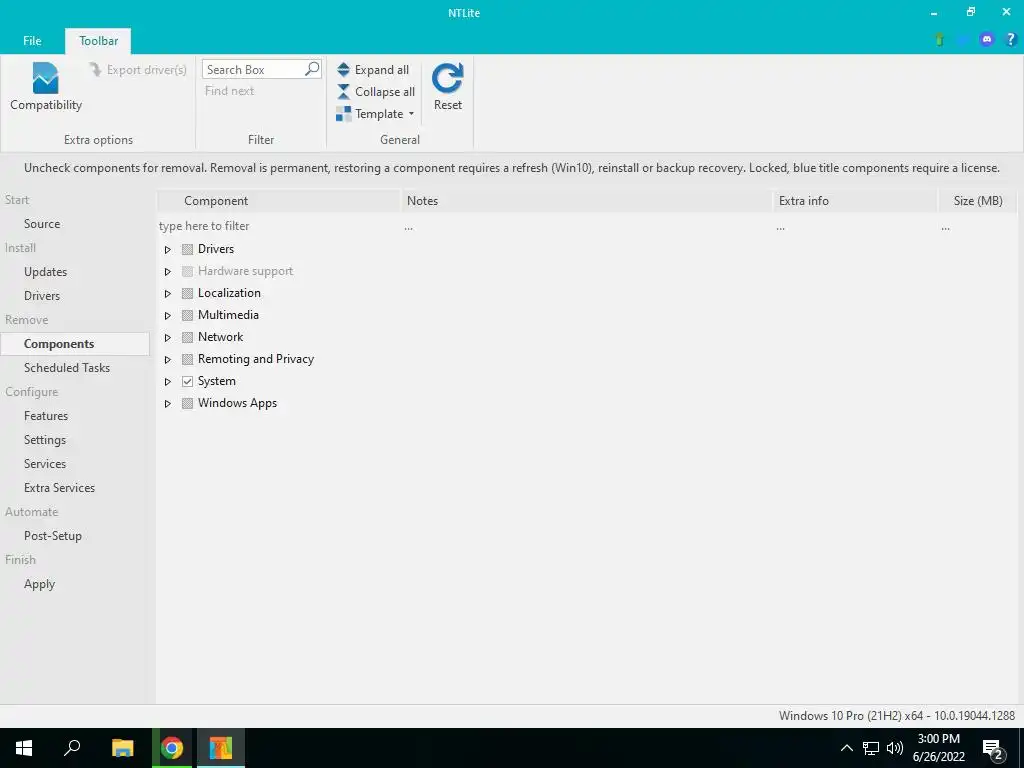Image resolution: width=1024 pixels, height=768 pixels.
Task: Expand the Multimedia tree node
Action: pos(168,315)
